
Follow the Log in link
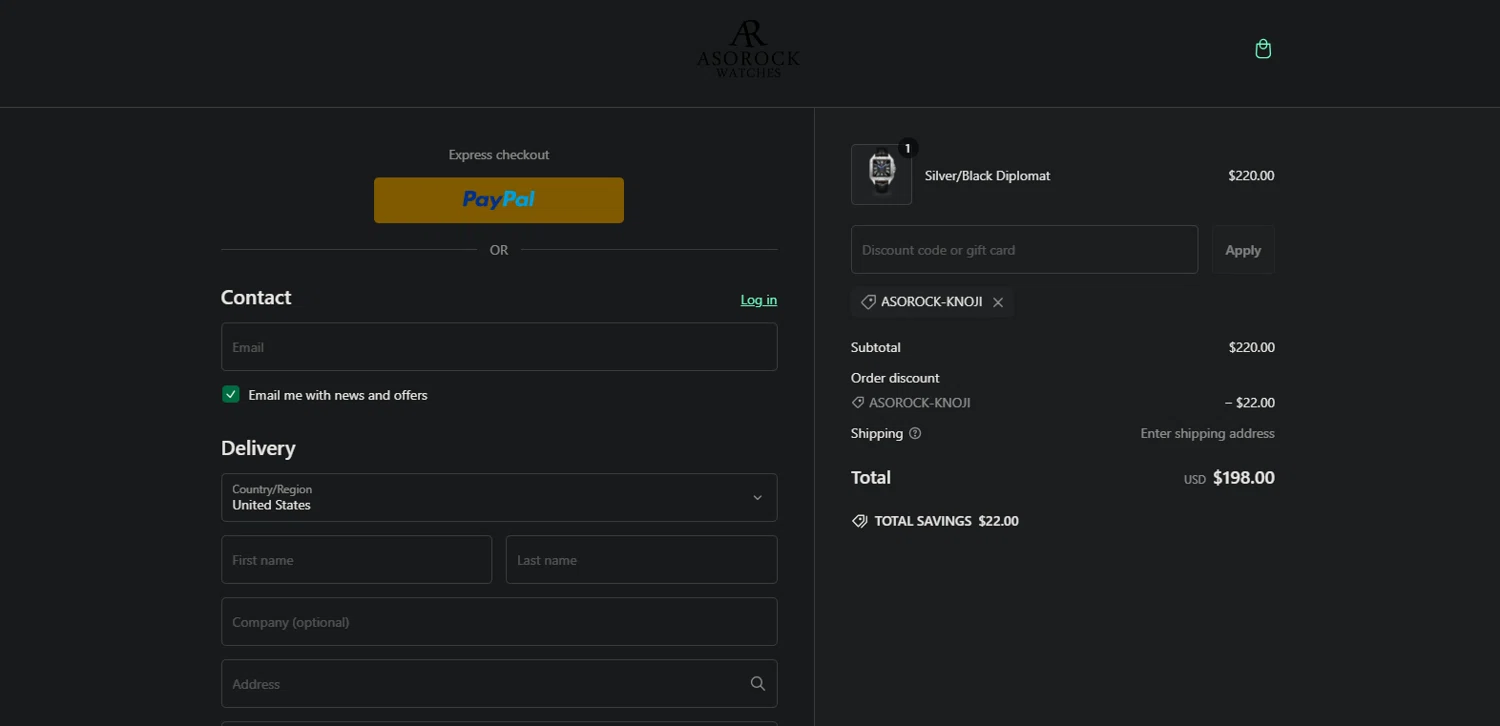click(x=758, y=300)
